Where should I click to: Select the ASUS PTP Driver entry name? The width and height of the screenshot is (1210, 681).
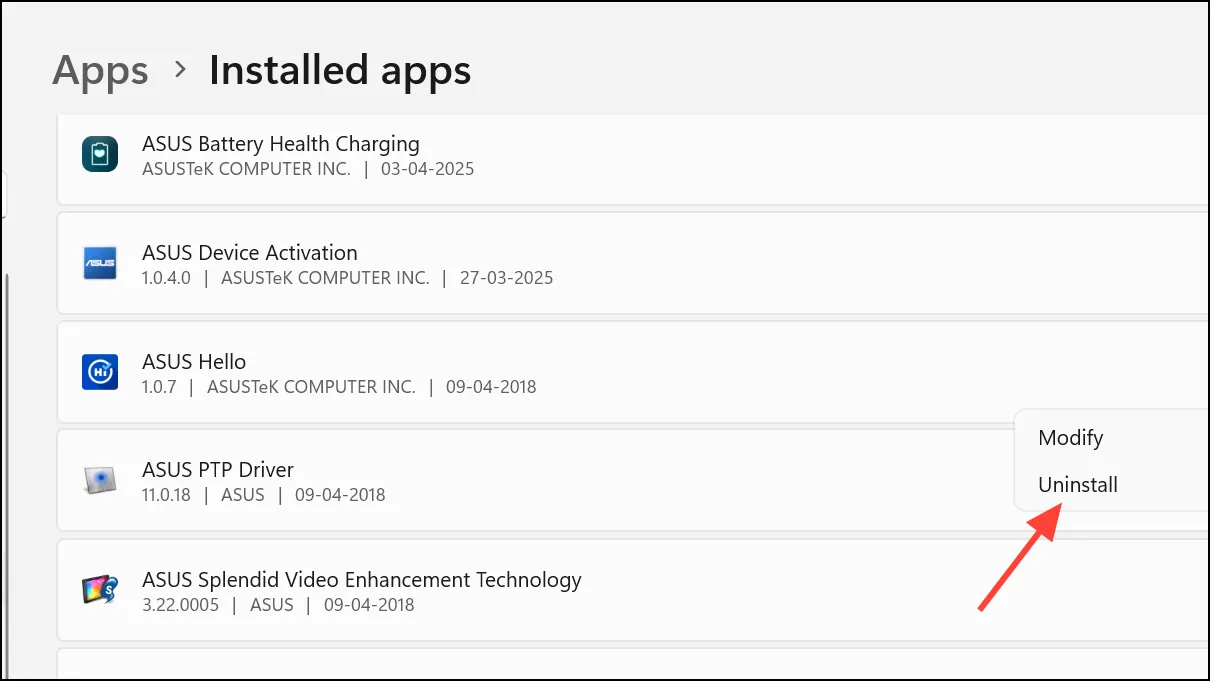coord(218,470)
